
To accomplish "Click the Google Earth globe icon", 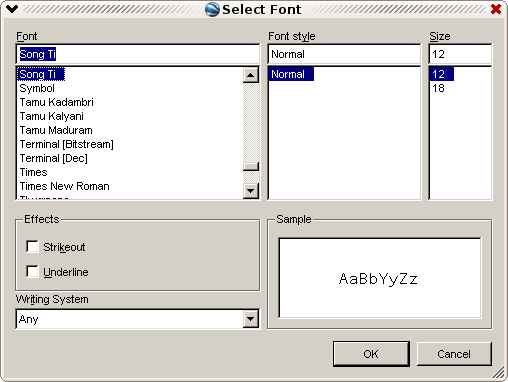I will [212, 9].
